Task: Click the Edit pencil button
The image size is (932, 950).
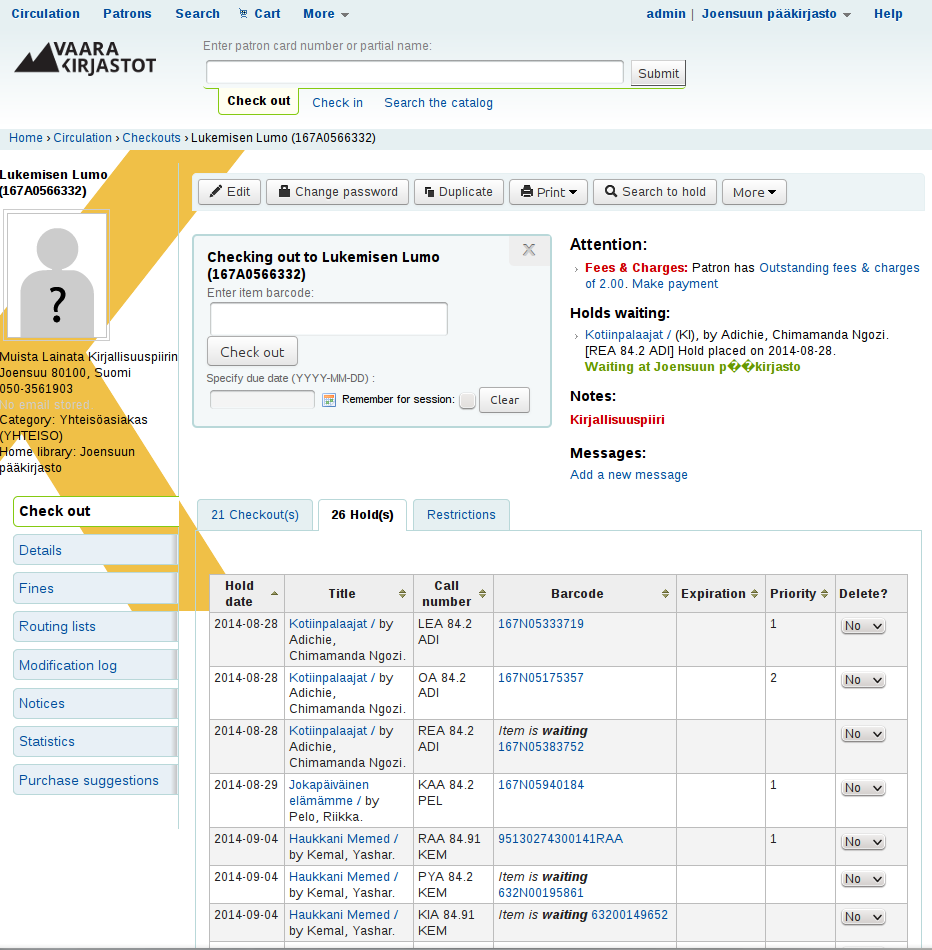Action: point(229,192)
